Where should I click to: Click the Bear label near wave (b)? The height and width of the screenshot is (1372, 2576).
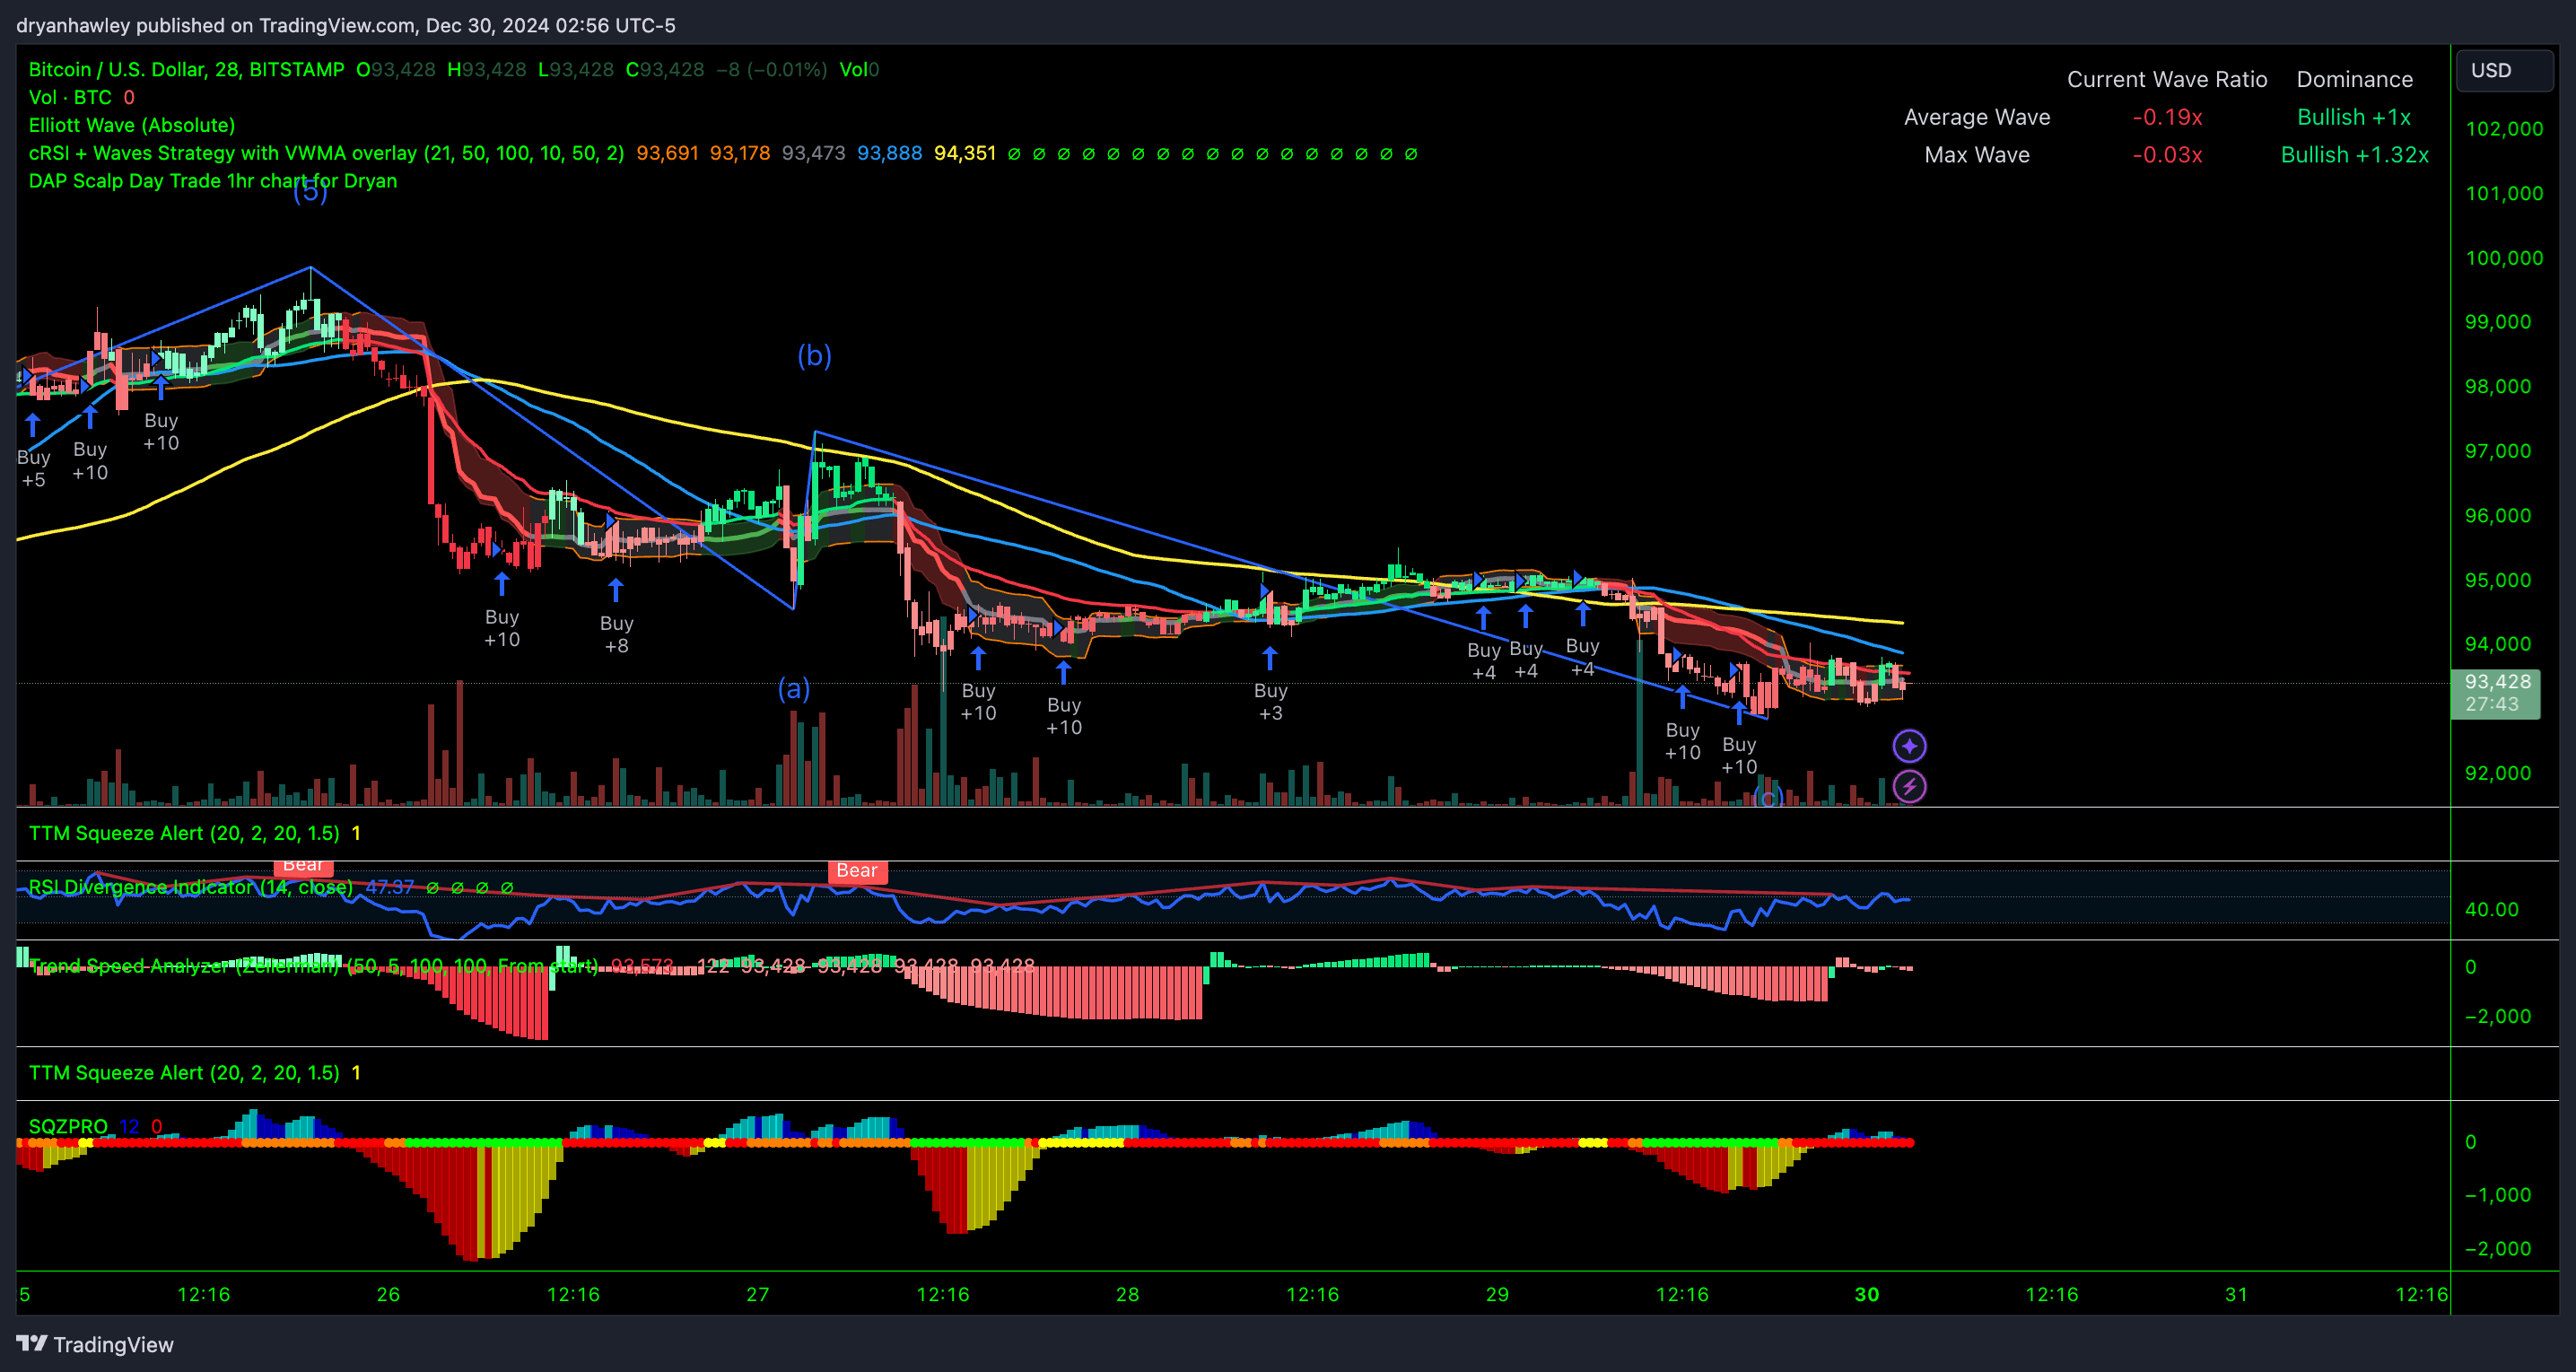click(857, 871)
